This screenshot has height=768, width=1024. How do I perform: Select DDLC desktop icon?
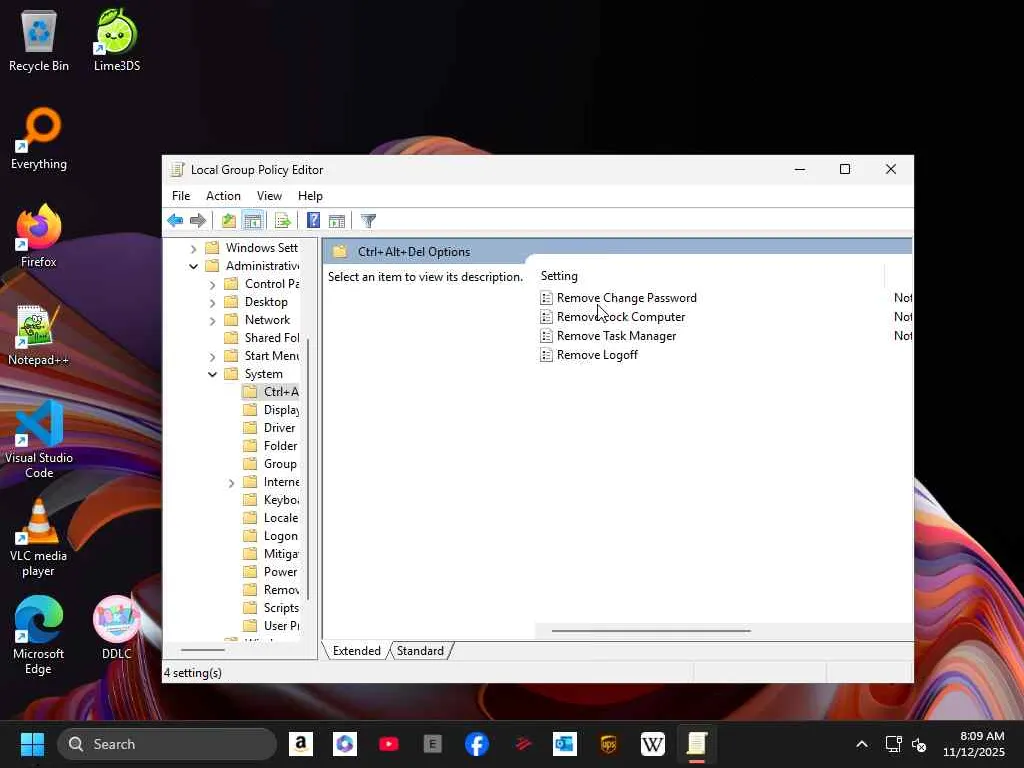tap(117, 628)
